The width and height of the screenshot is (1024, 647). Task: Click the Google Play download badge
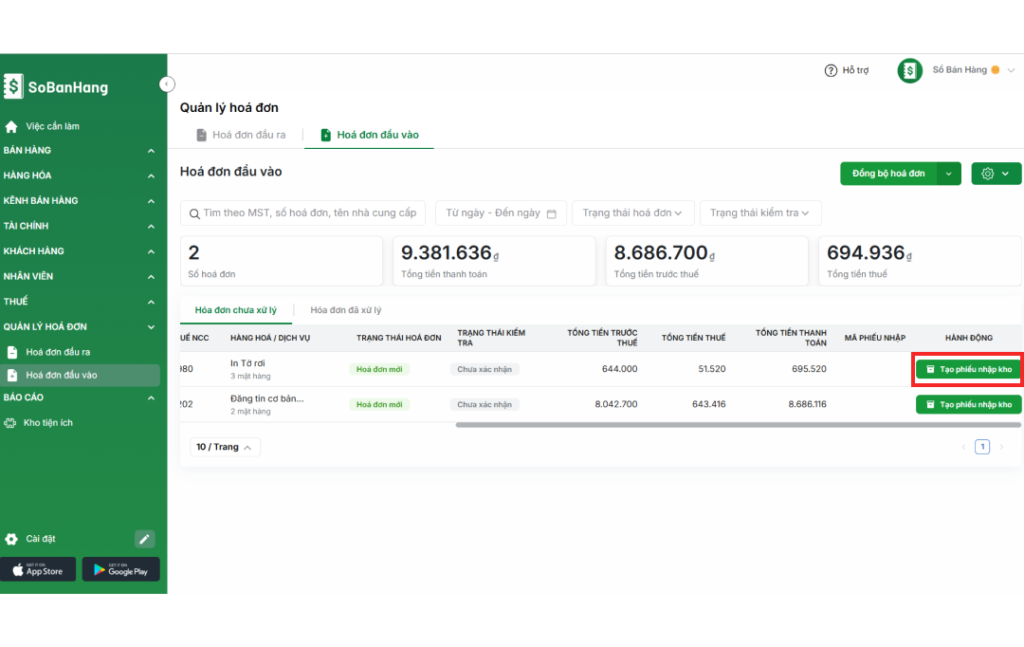click(121, 570)
